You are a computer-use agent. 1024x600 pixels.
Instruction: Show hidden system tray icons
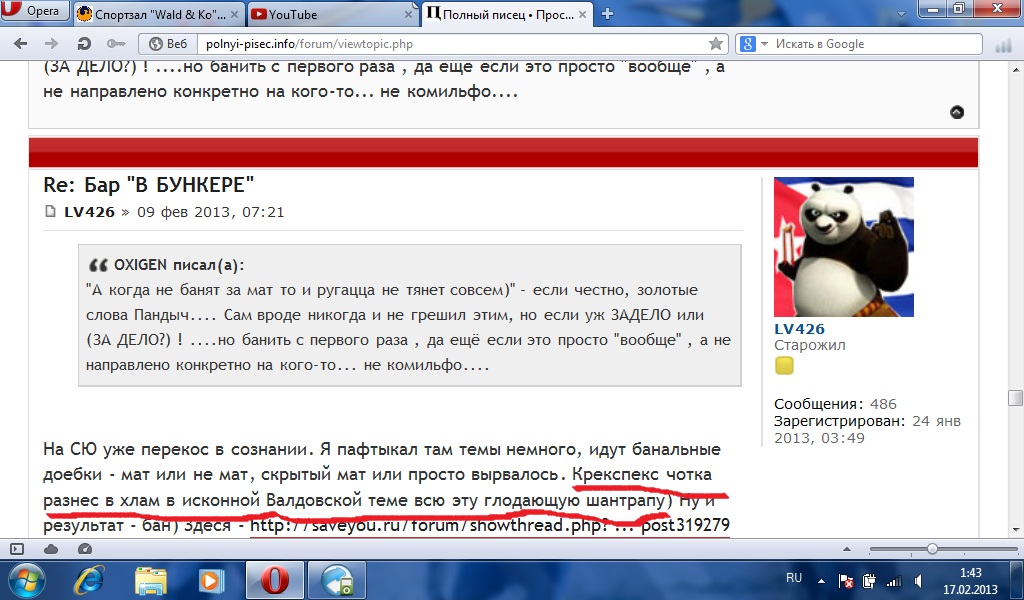pos(821,580)
